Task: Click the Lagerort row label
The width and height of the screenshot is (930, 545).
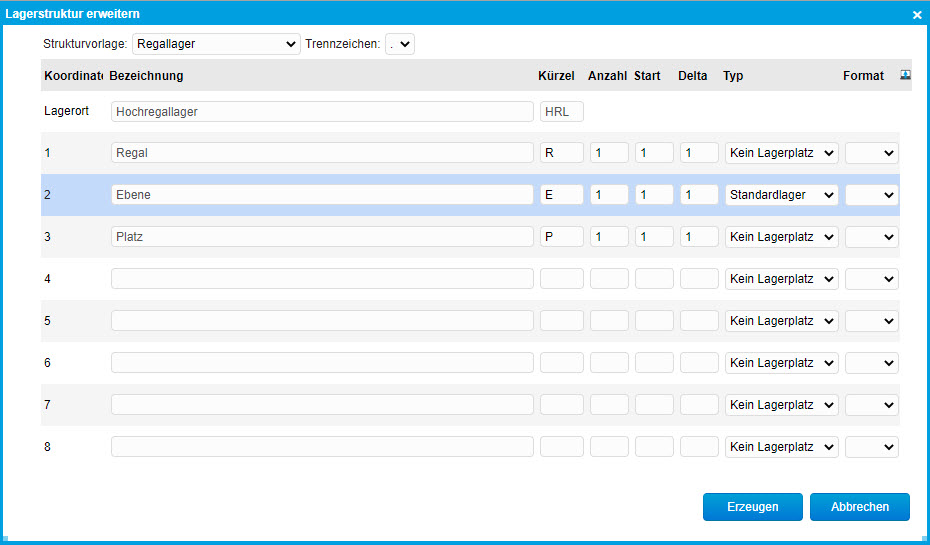Action: [66, 111]
